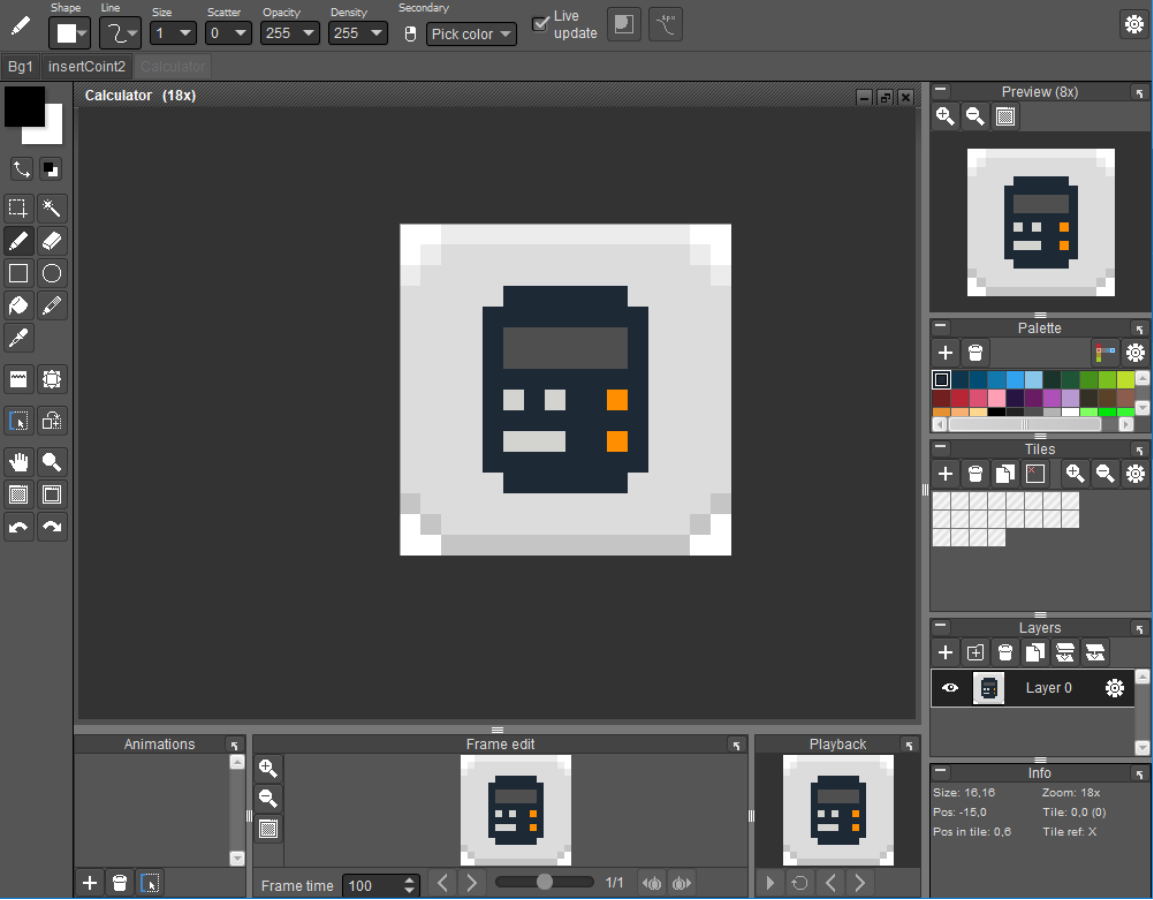Screen dimensions: 1153x900
Task: Open the Opacity dropdown
Action: [x=289, y=33]
